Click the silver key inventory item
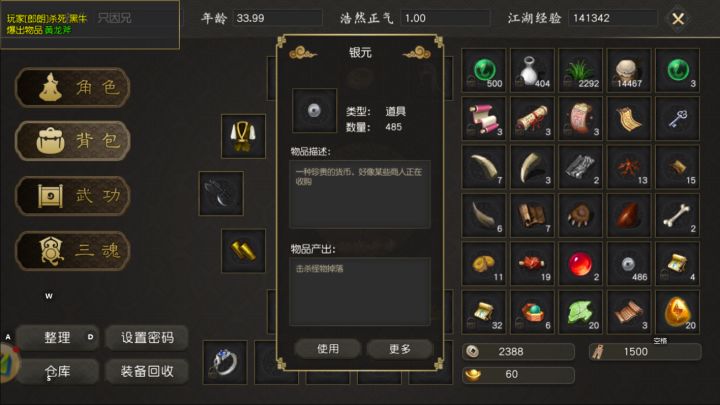 click(x=677, y=118)
